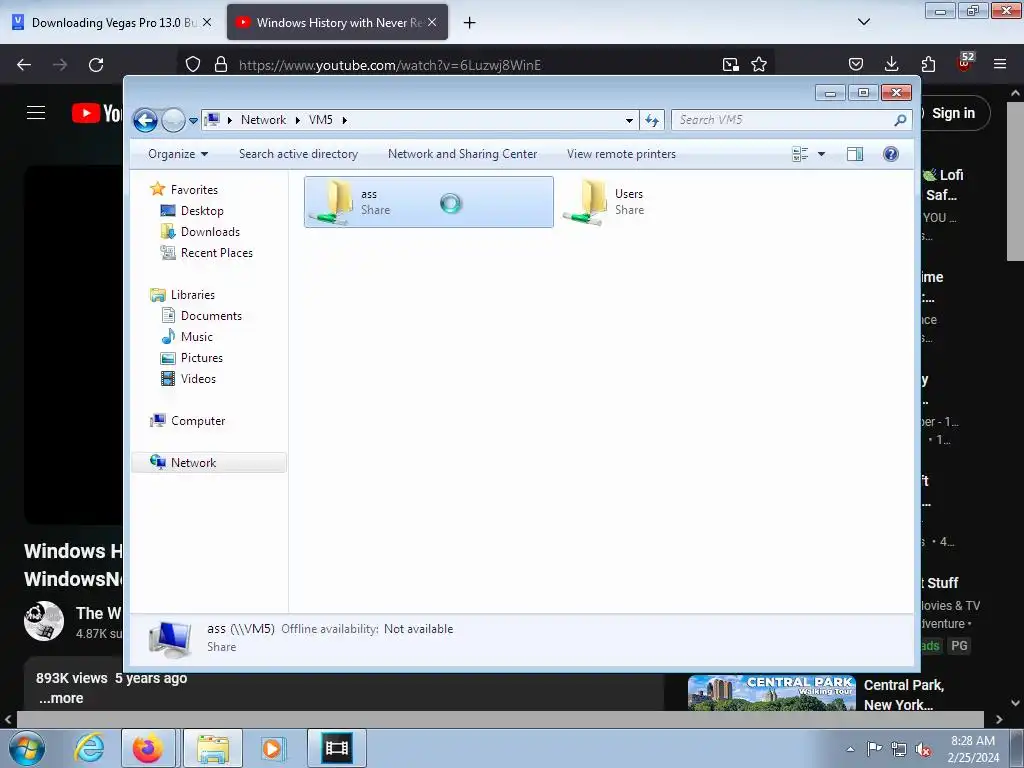1024x768 pixels.
Task: Click the muted volume tray icon
Action: point(923,749)
